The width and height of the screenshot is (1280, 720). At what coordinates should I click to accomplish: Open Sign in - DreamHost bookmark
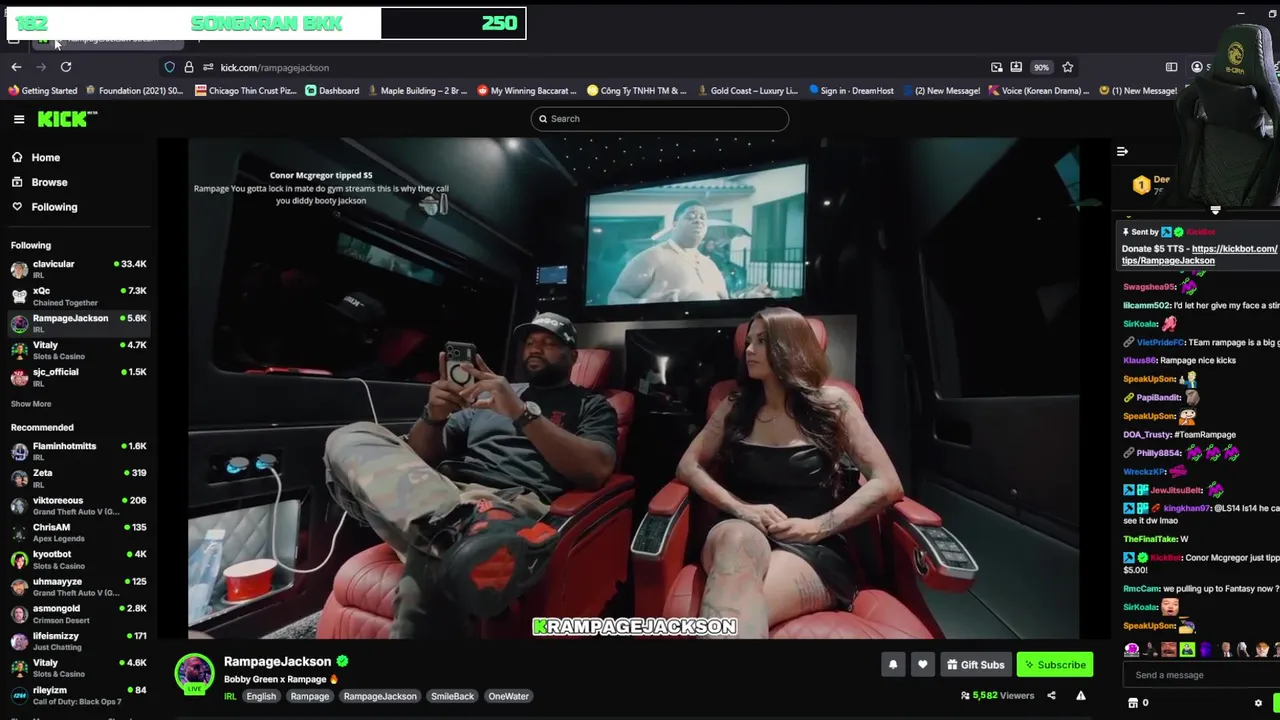(x=851, y=90)
